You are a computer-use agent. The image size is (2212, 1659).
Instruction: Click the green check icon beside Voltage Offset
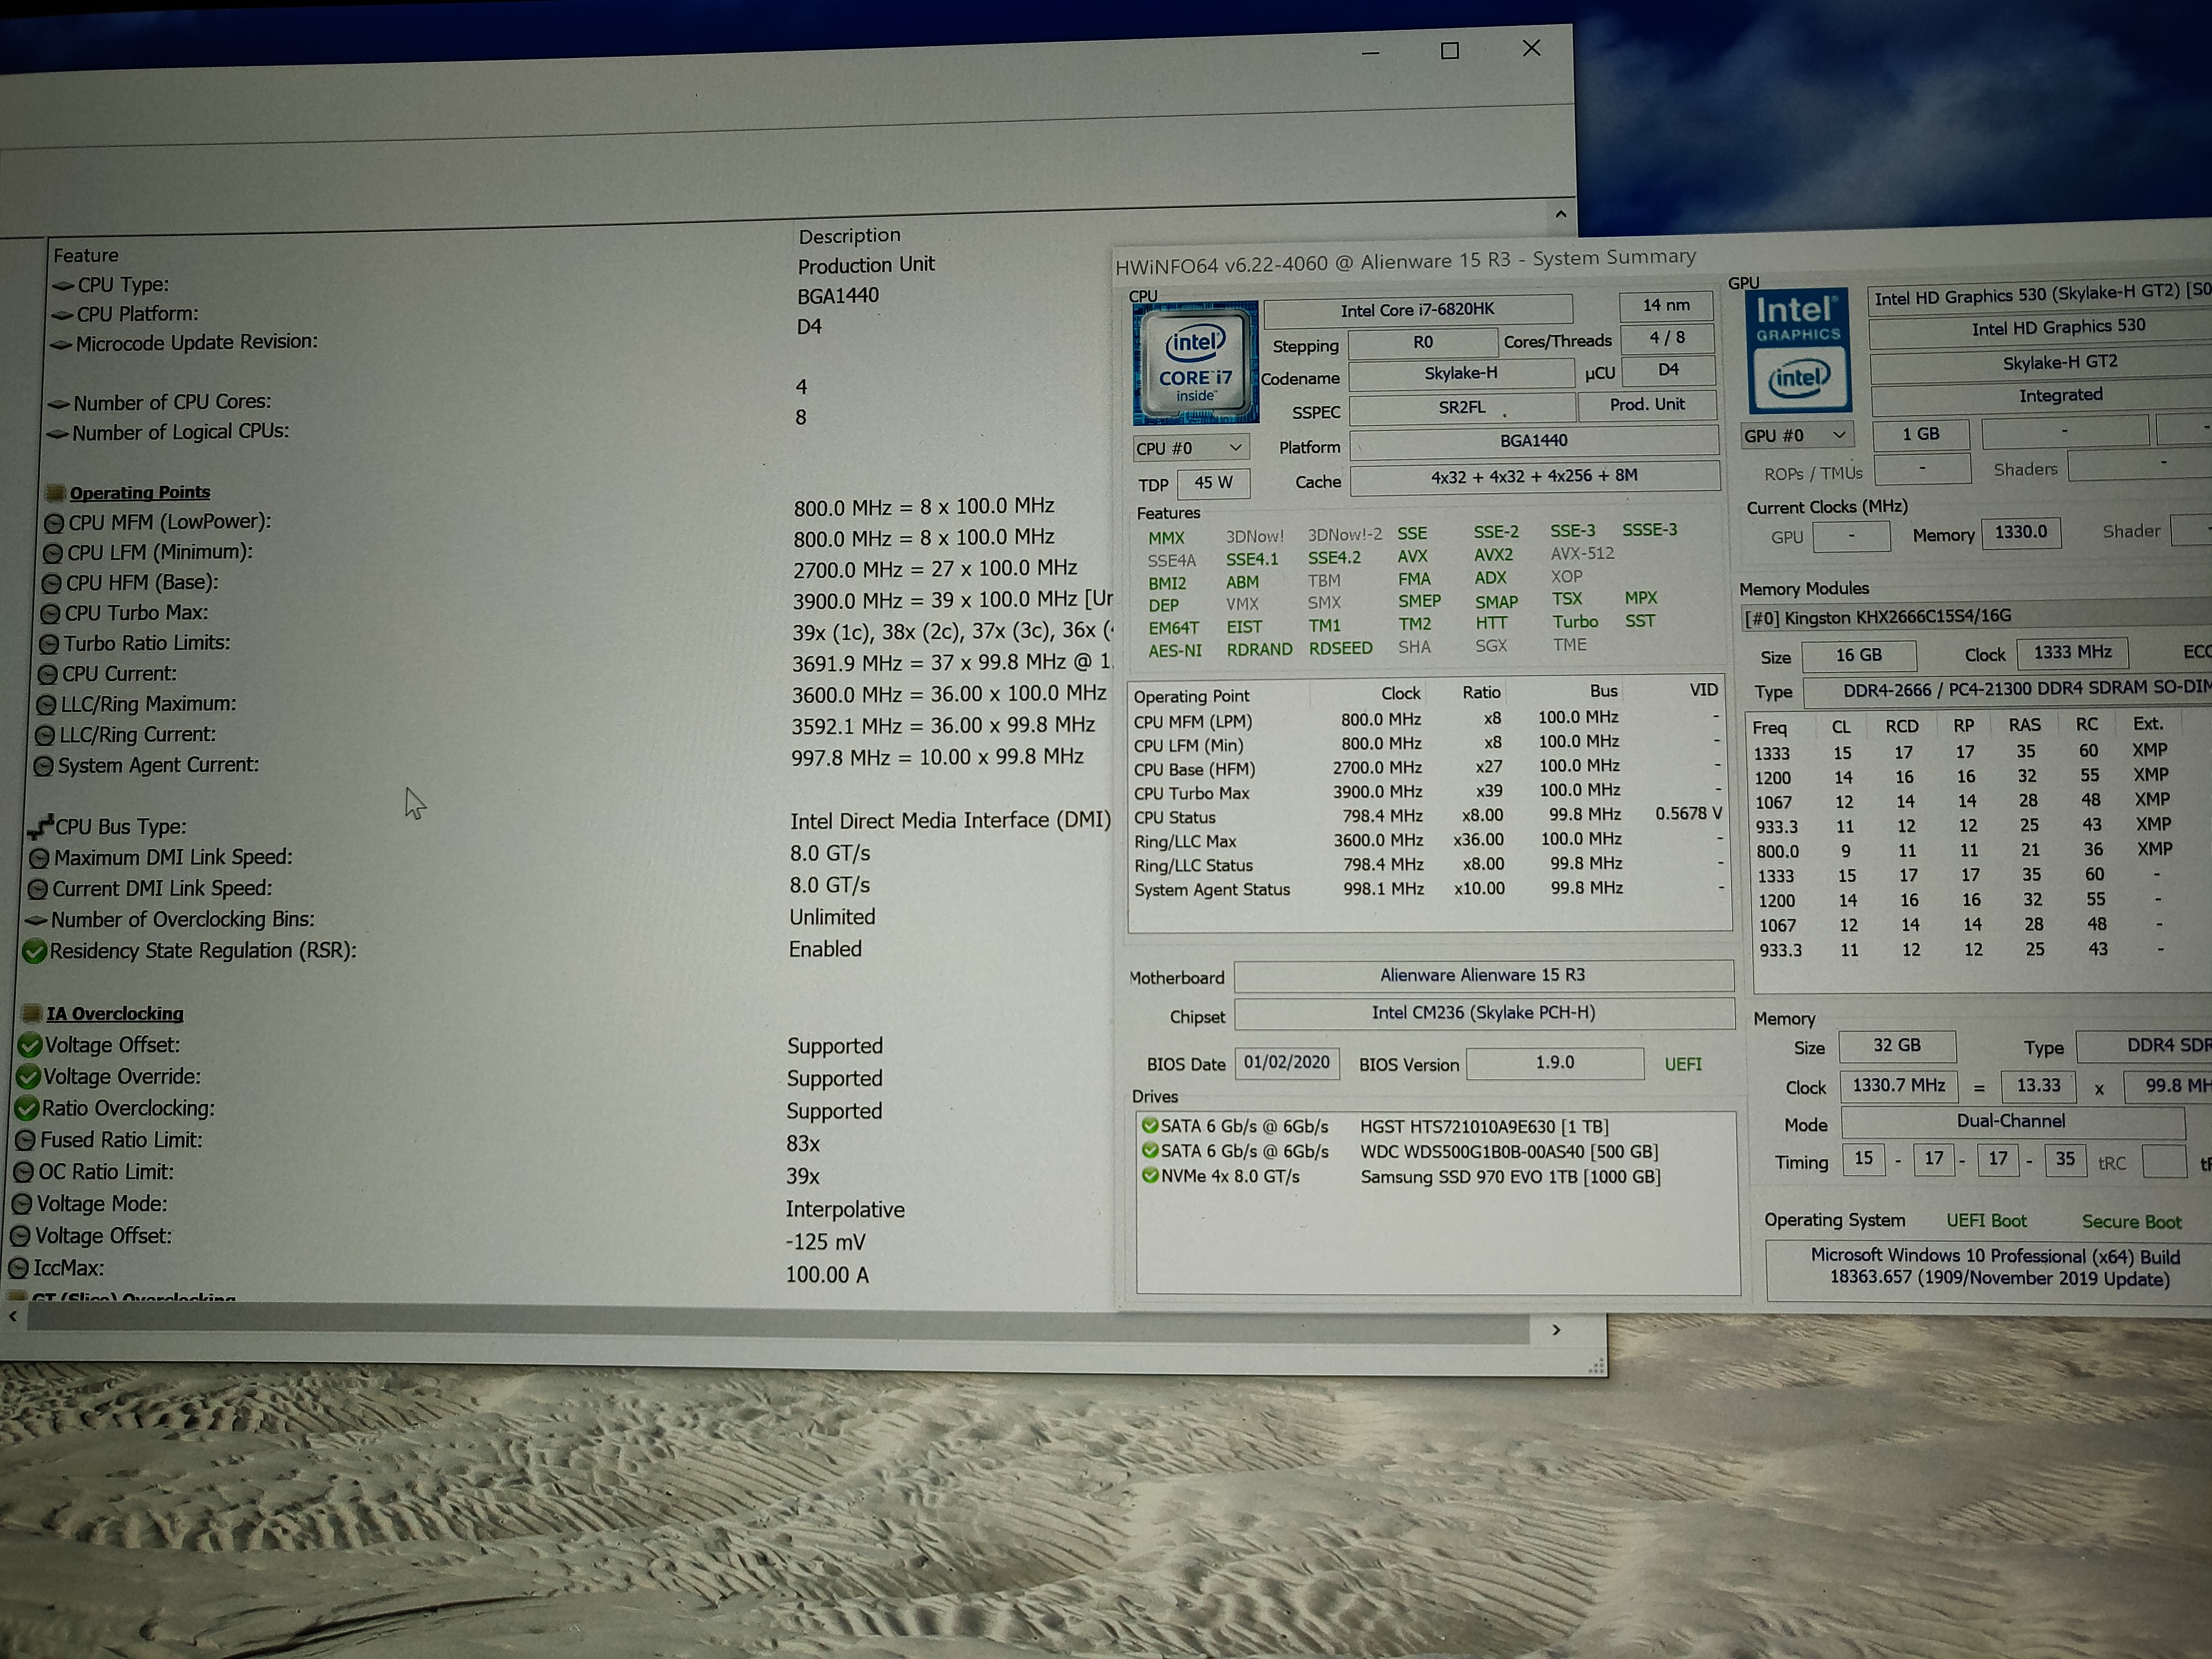[30, 1046]
